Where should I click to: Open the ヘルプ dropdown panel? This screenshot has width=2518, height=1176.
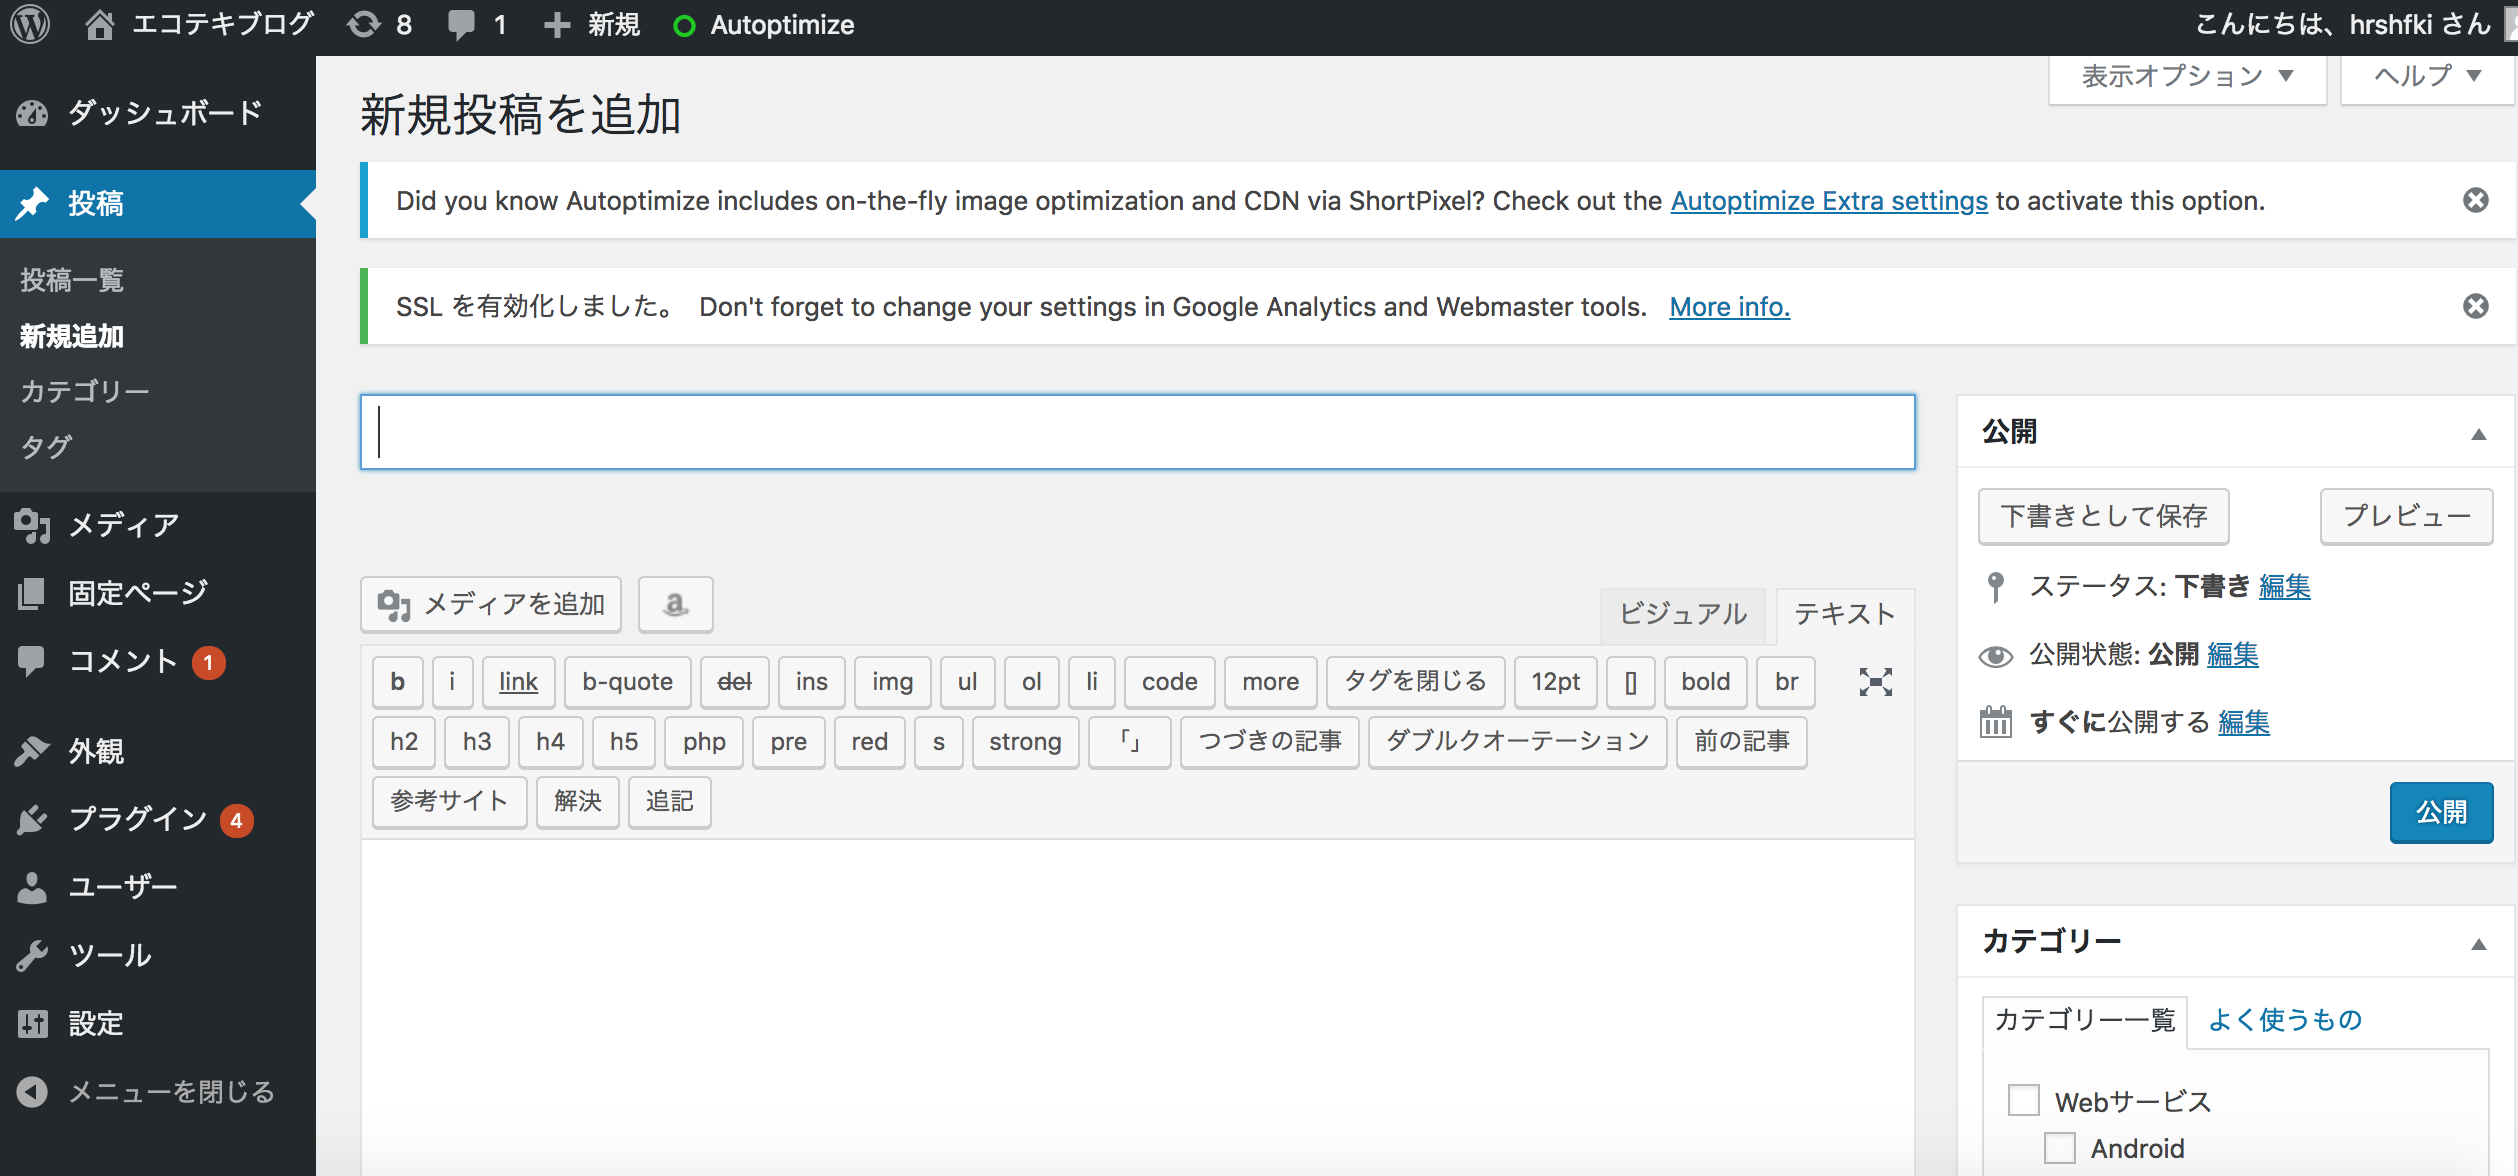(x=2427, y=76)
